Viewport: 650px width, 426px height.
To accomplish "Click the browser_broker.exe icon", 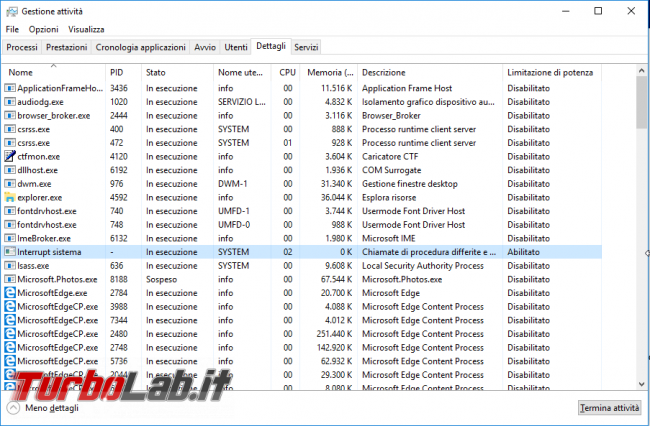I will point(10,115).
